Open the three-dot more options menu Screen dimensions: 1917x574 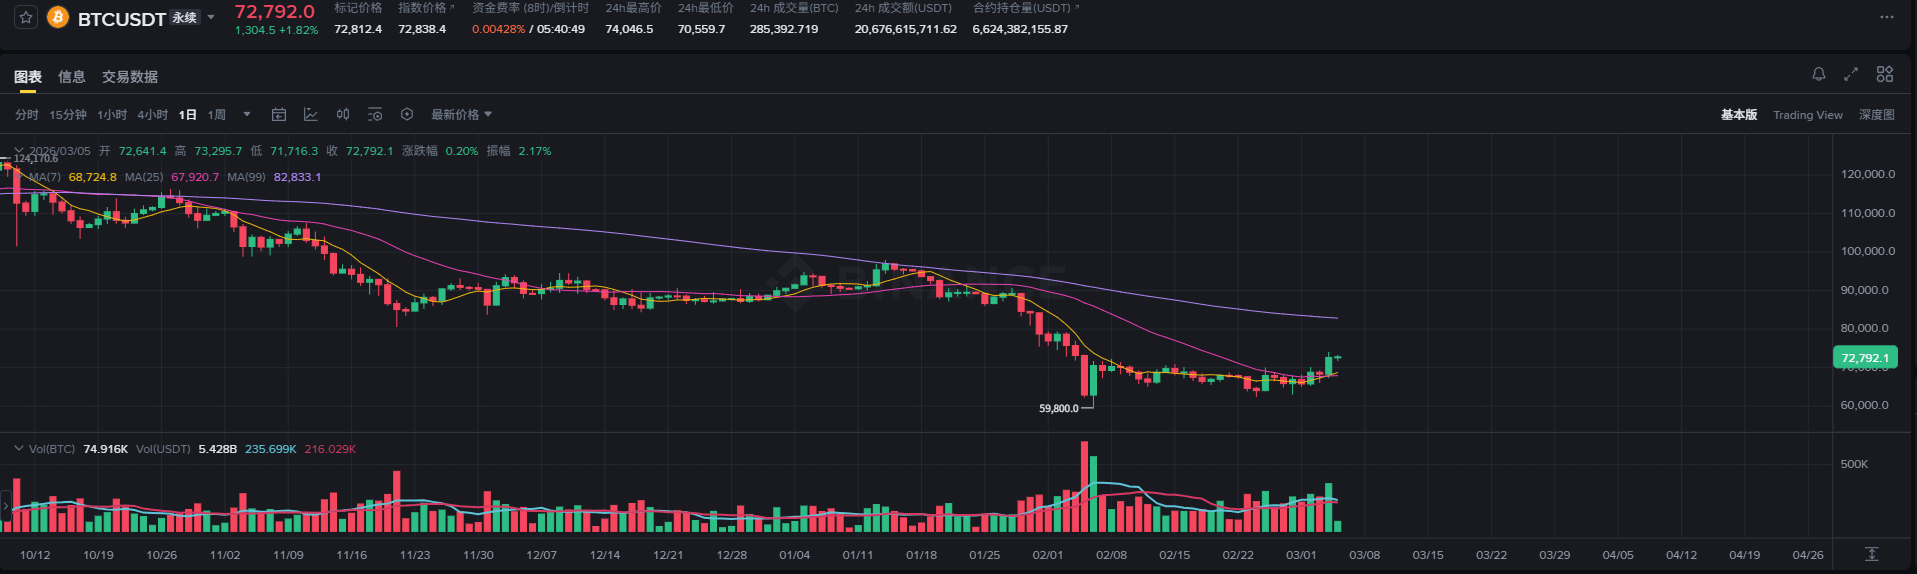pos(1886,17)
